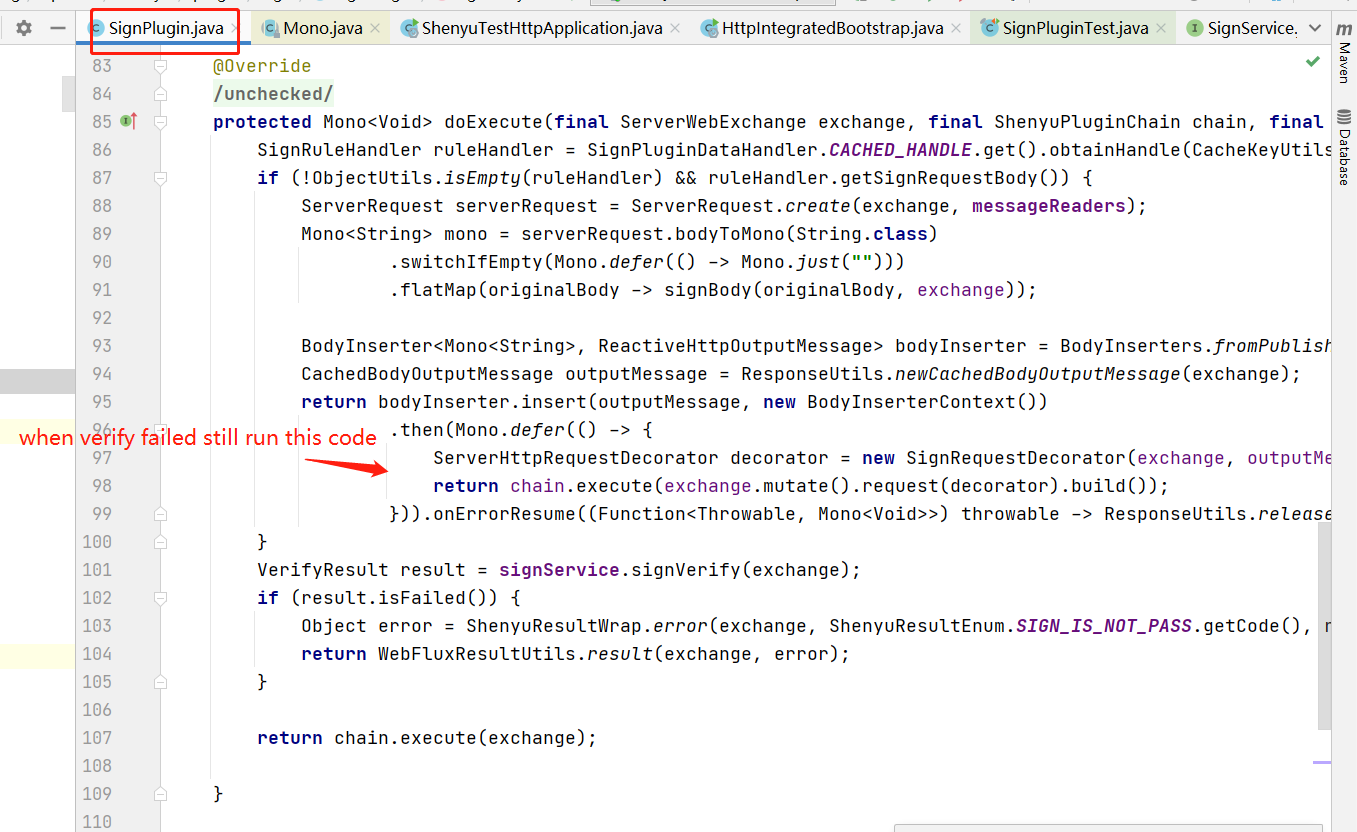Open the Maven tool window

(1344, 53)
